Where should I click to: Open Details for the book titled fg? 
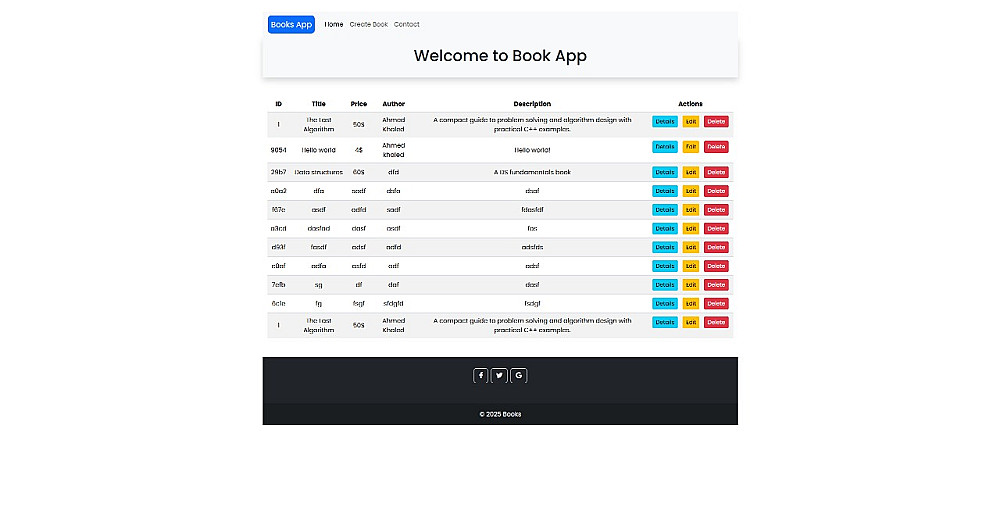(665, 304)
